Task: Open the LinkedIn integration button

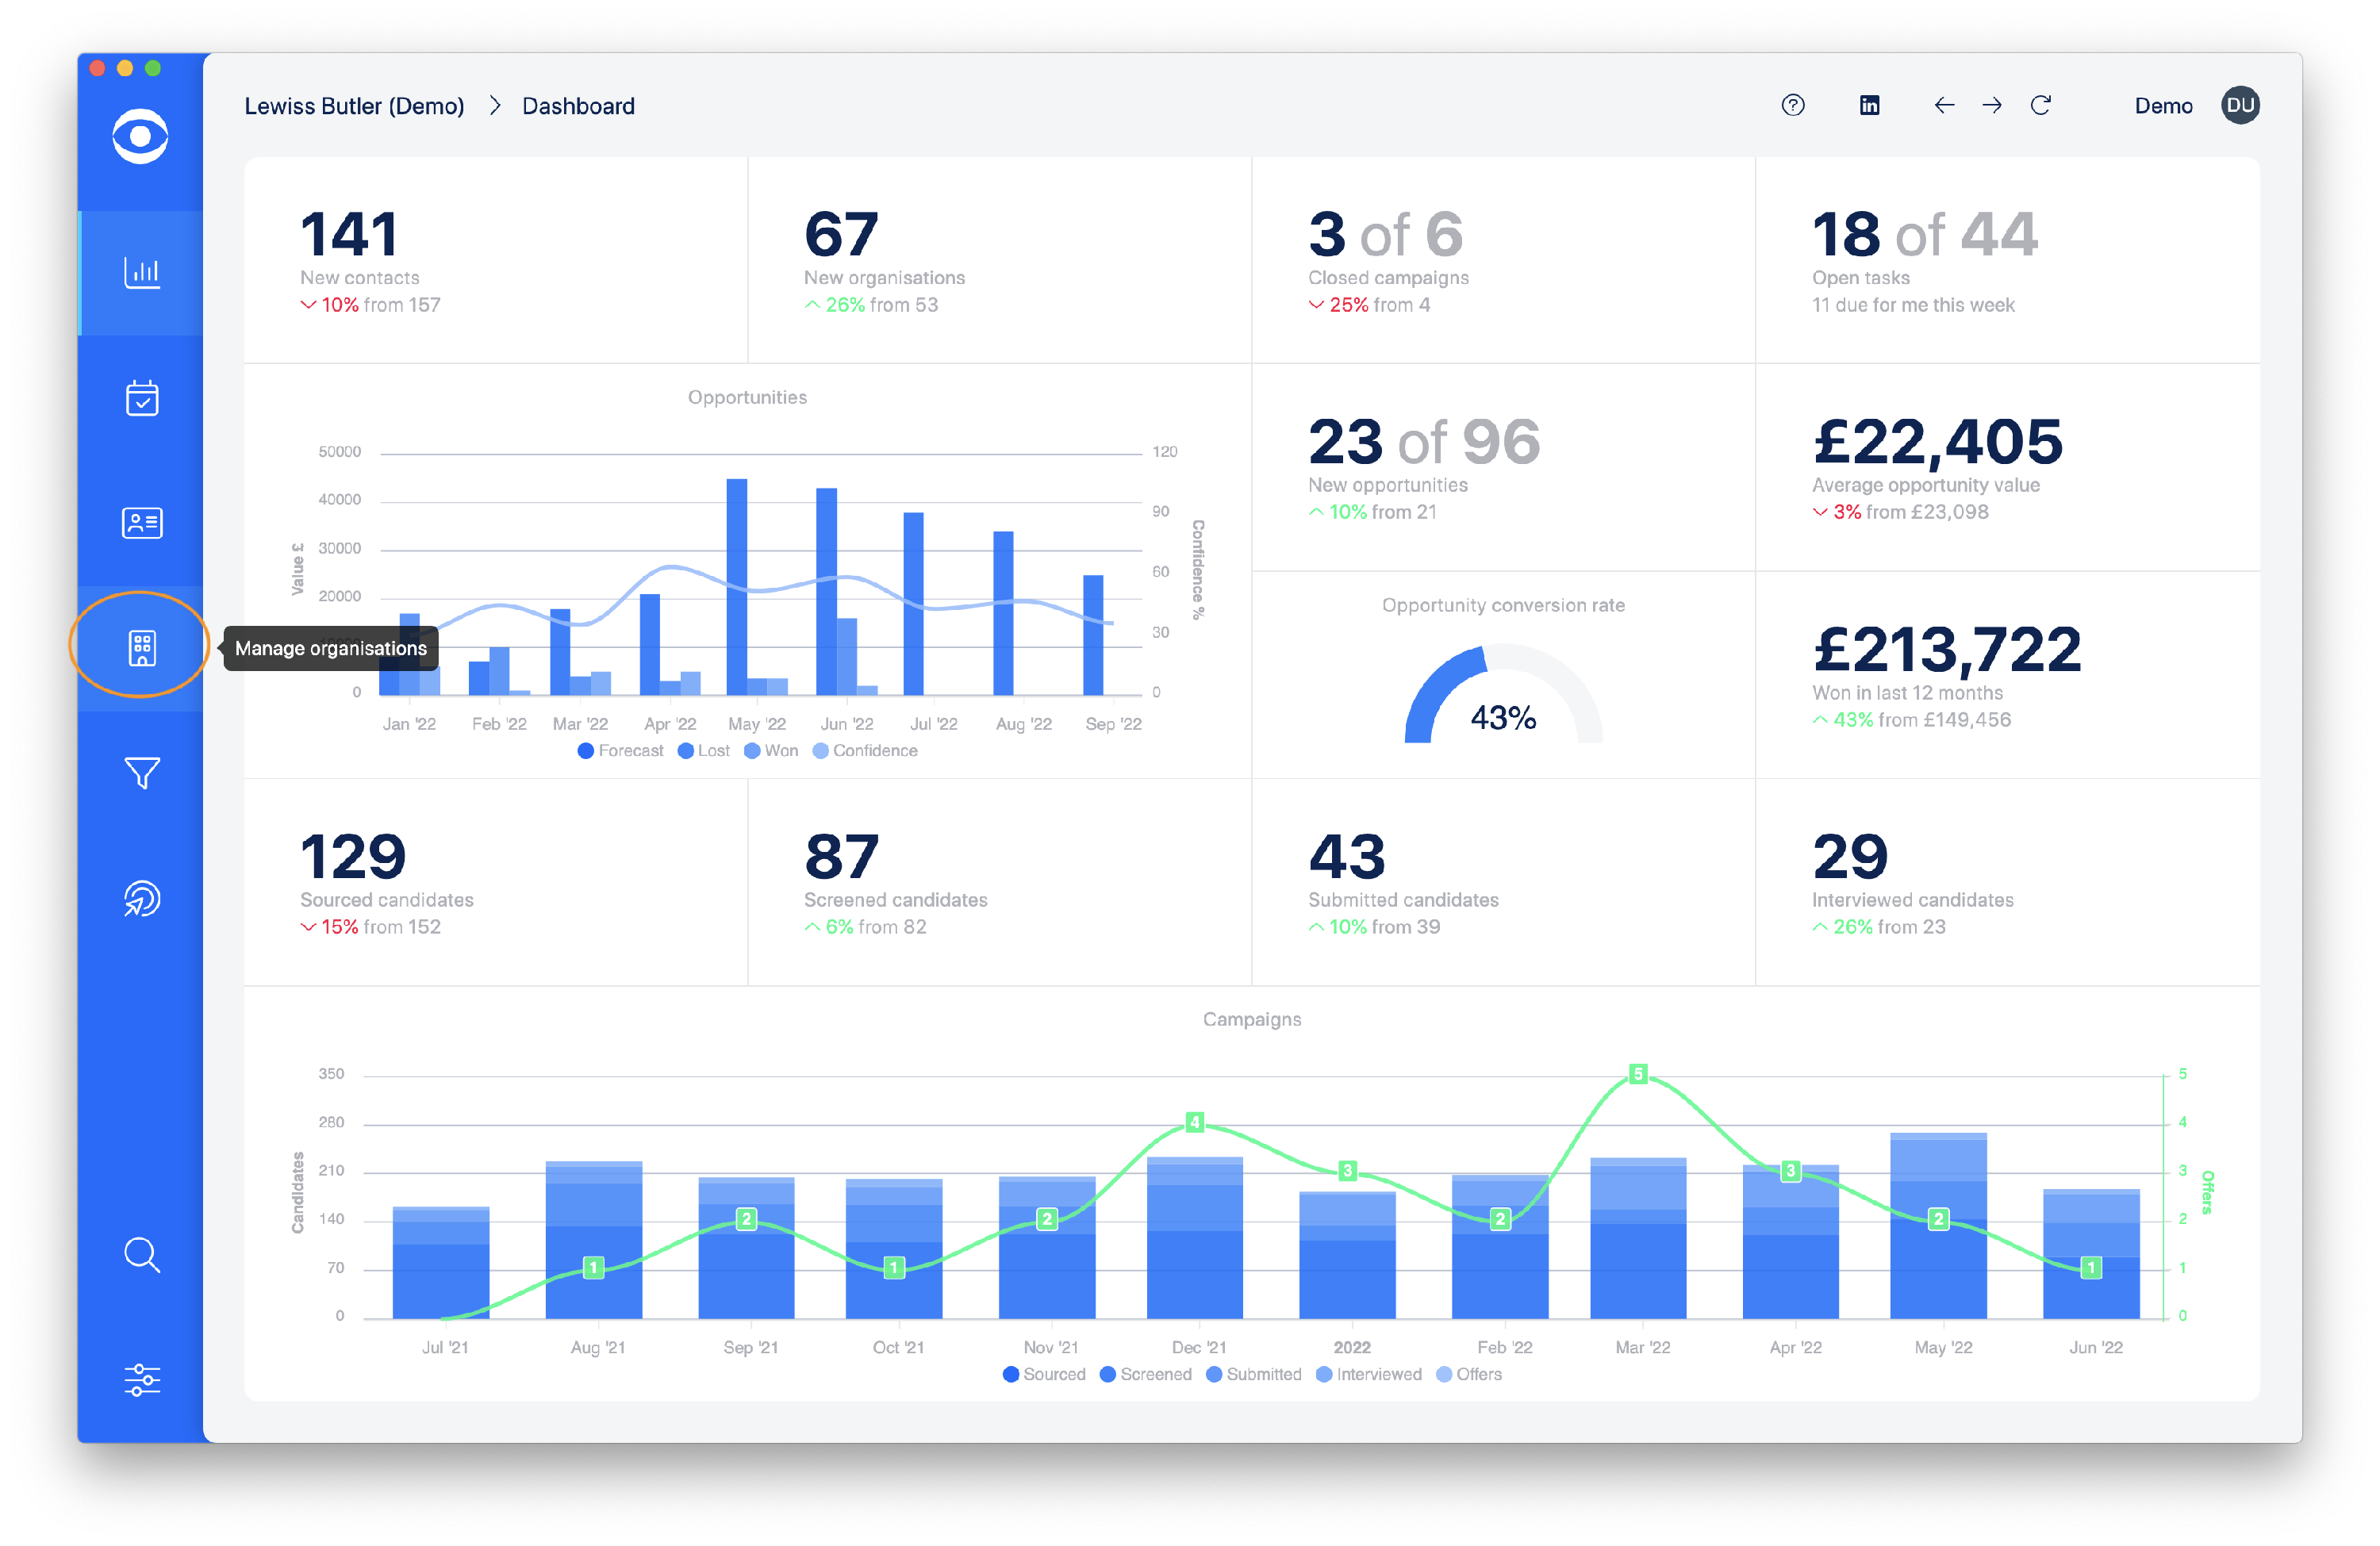Action: pos(1869,105)
